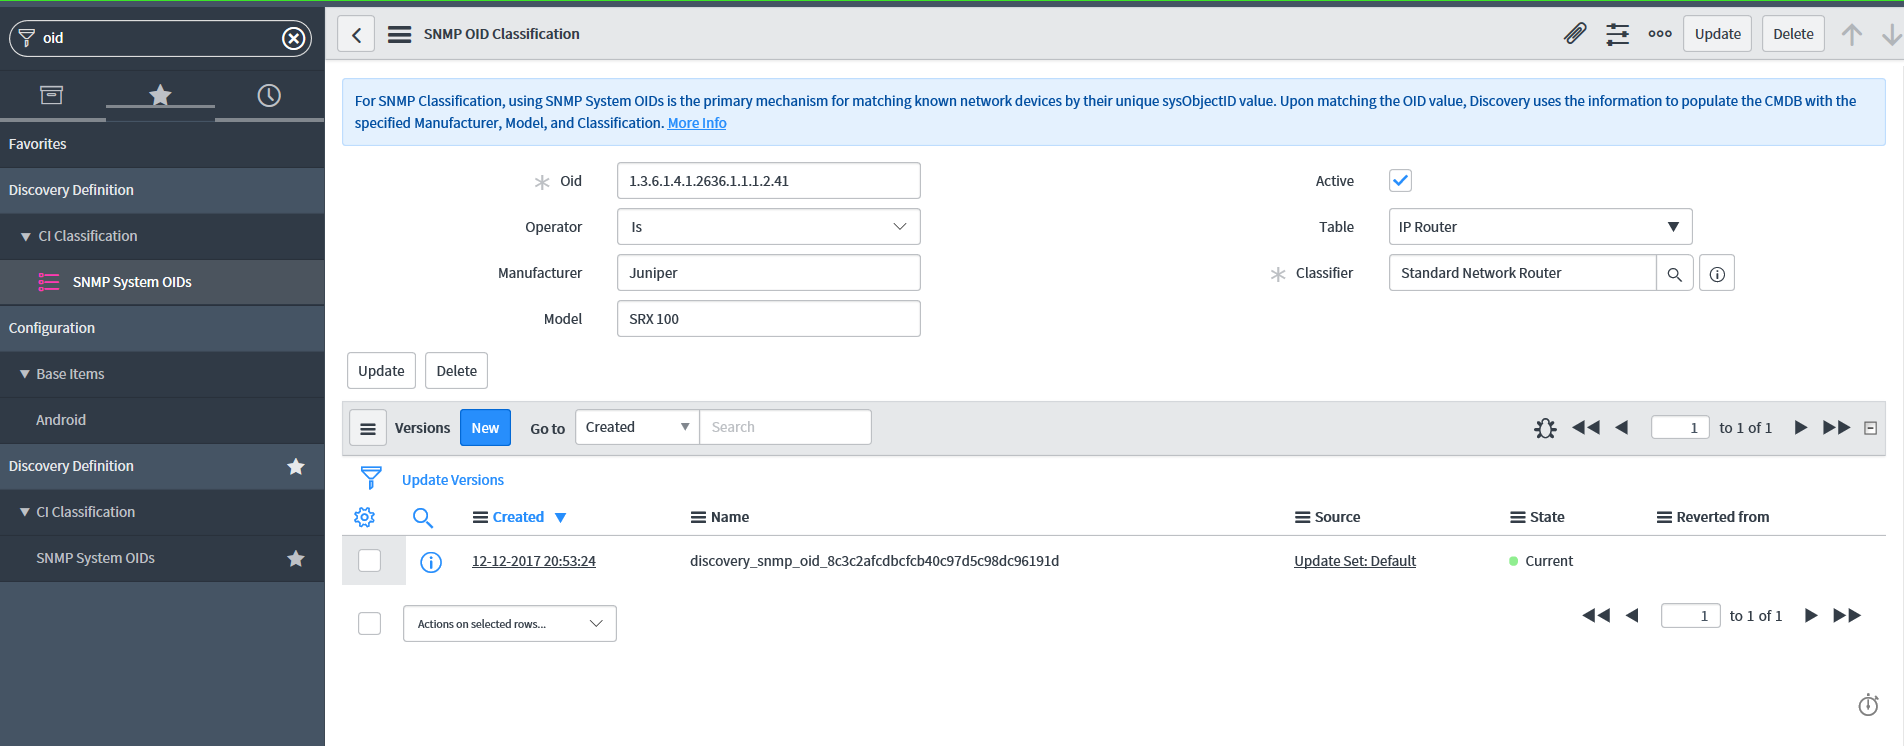Open the Table dropdown
Image resolution: width=1904 pixels, height=746 pixels.
[1540, 227]
